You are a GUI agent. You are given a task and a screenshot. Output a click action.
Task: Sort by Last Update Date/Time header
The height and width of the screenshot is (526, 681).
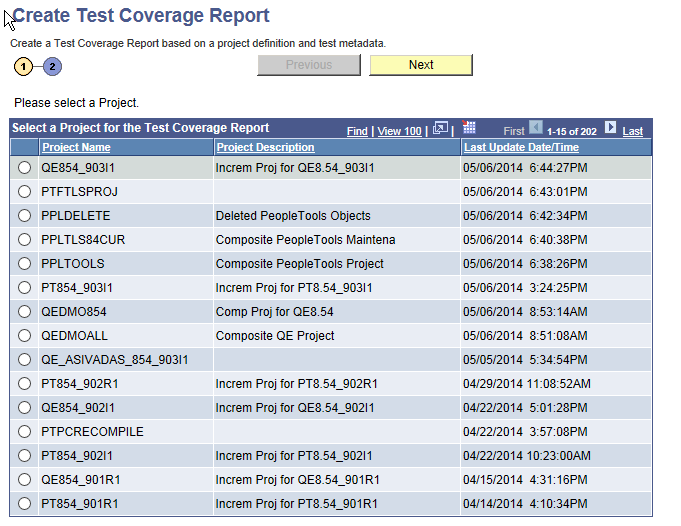point(521,147)
